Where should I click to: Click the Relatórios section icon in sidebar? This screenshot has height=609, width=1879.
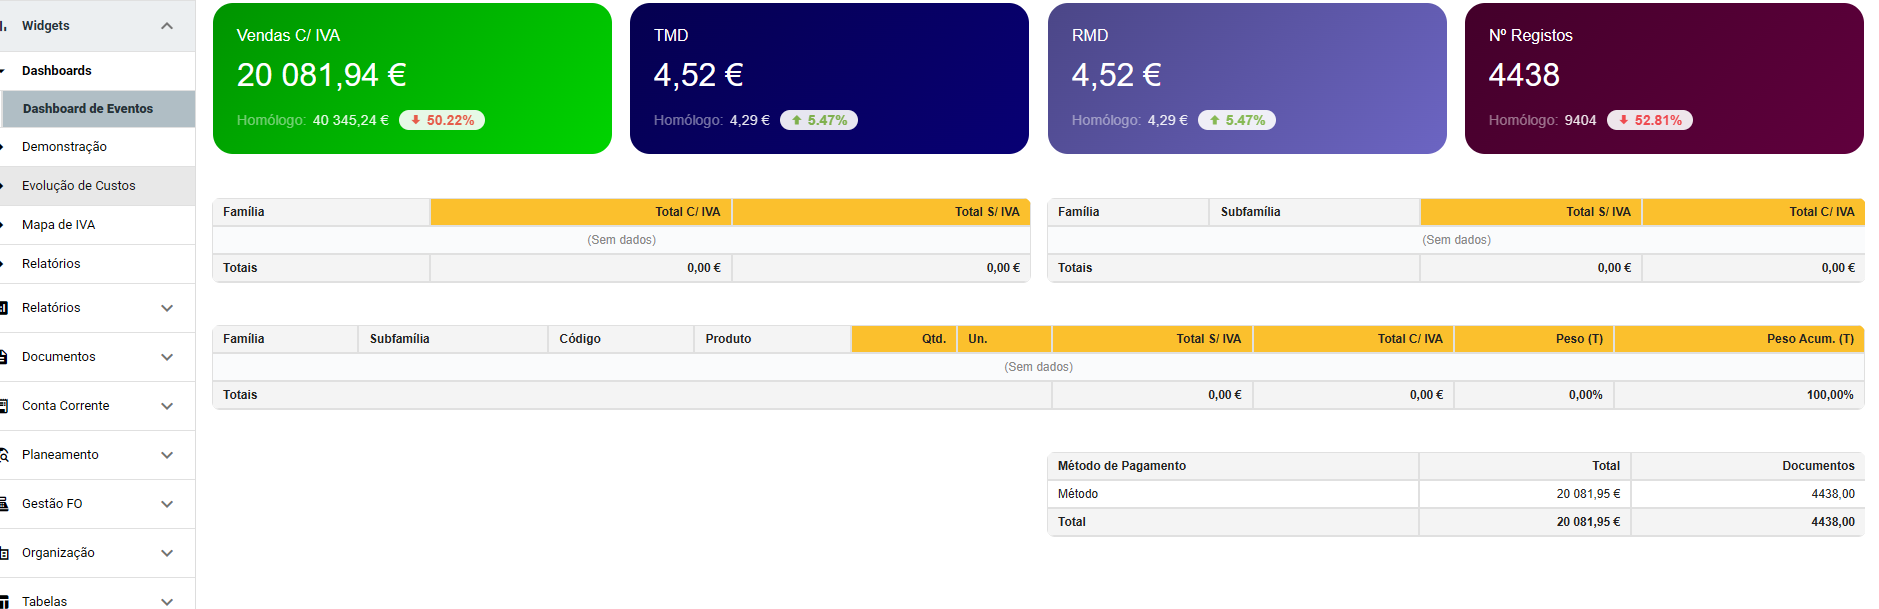(4, 308)
